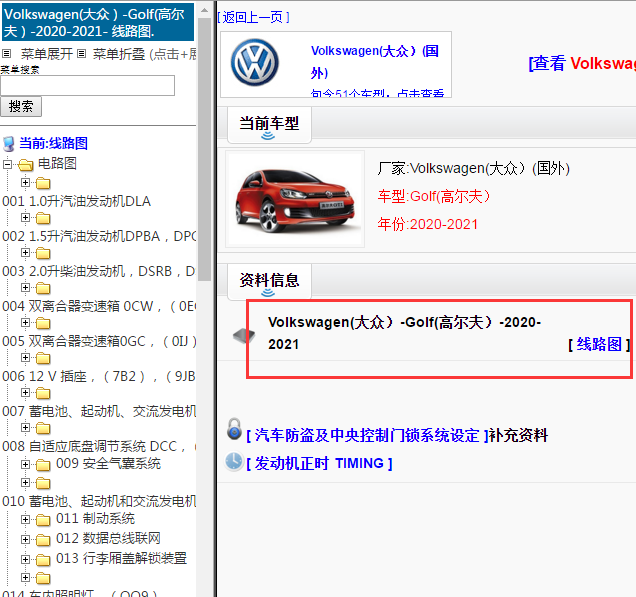Open the 当前车型 tab
636x597 pixels.
[269, 124]
